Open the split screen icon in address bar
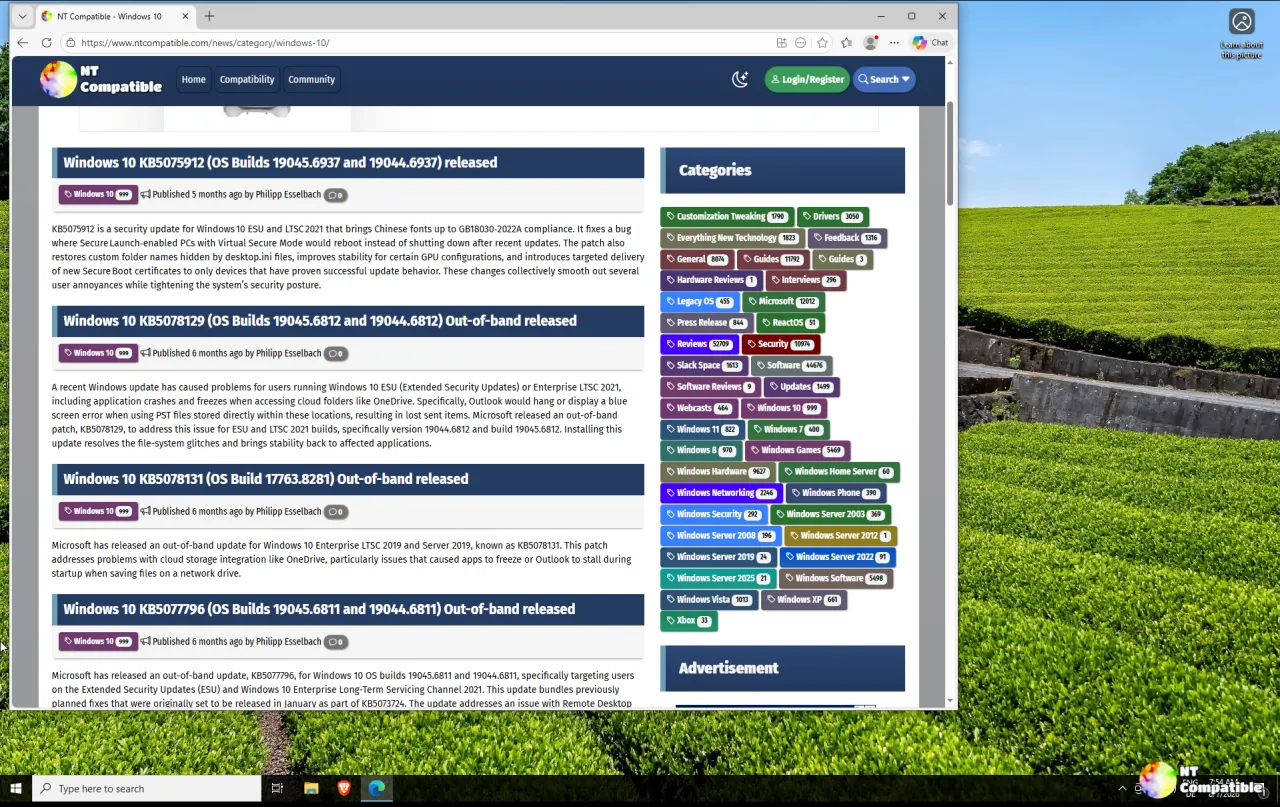1280x807 pixels. pos(782,43)
